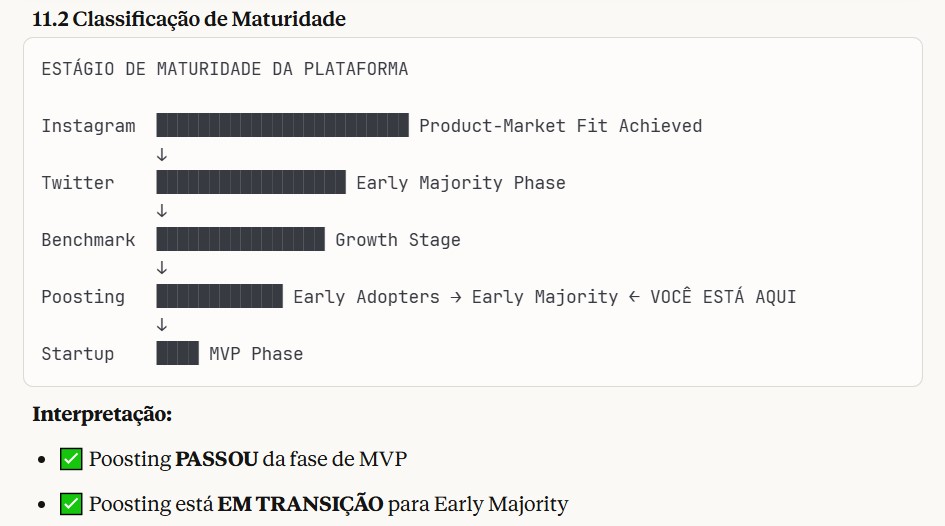Click the "ESTÁGIO DE MATURIDADE DA PLATAFORMA" title
The width and height of the screenshot is (945, 526).
(x=225, y=69)
